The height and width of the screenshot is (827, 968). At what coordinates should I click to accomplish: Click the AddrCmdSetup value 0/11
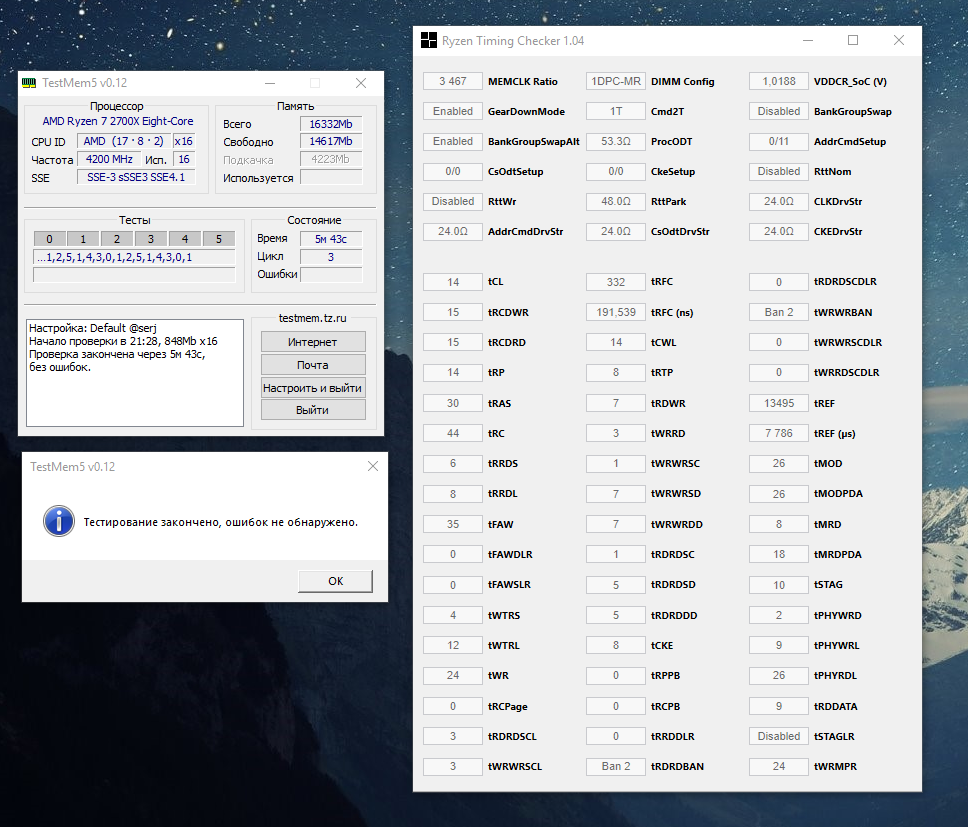pos(778,141)
